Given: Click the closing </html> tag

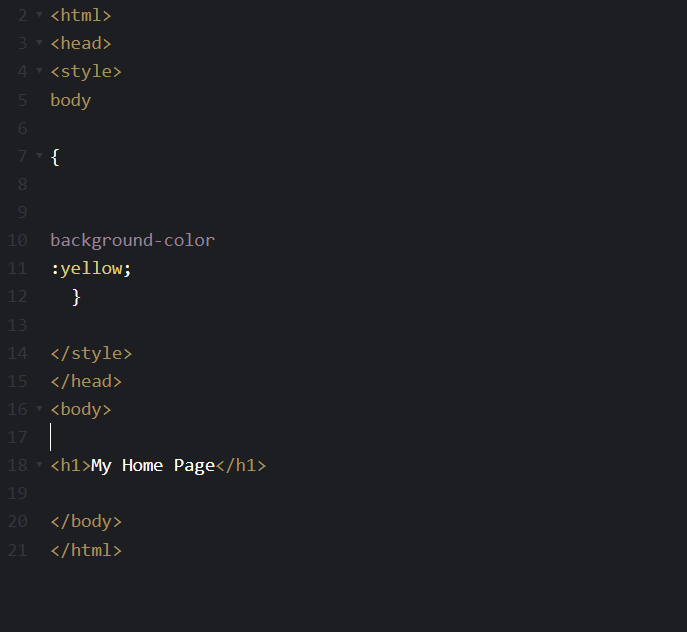Looking at the screenshot, I should coord(86,550).
